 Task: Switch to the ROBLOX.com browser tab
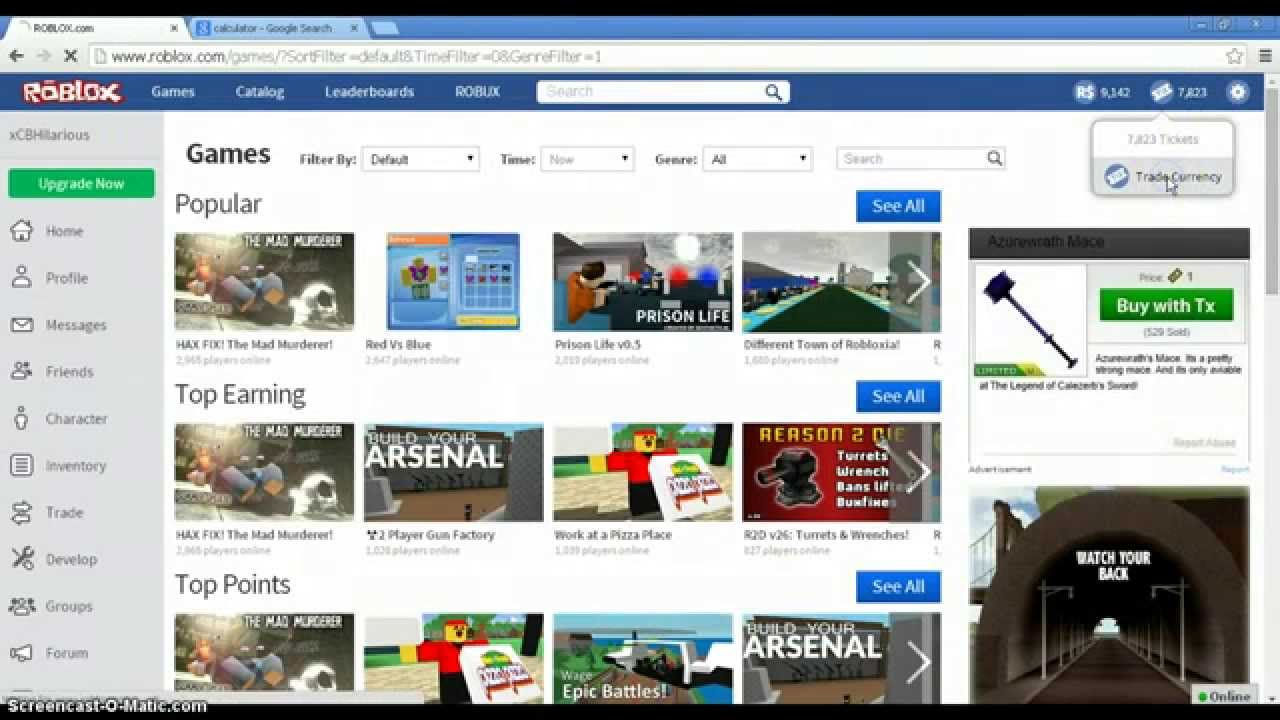[x=95, y=28]
